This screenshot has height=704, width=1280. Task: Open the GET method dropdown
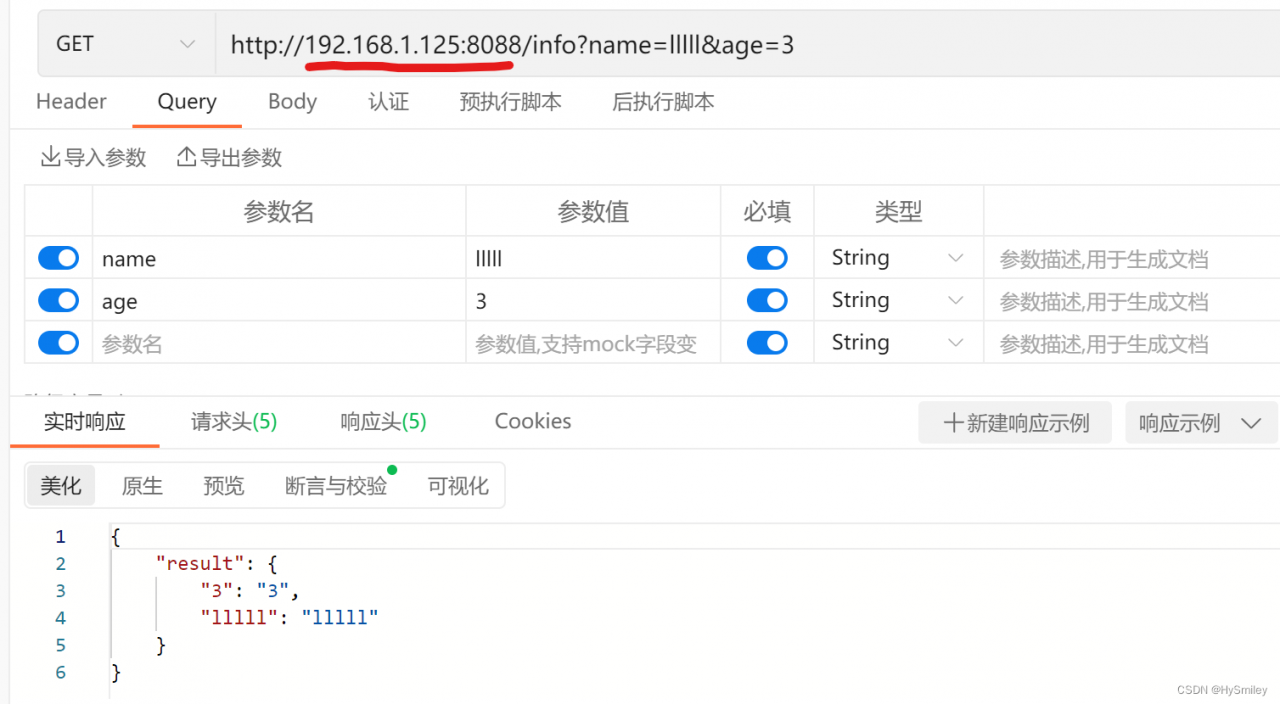[126, 44]
